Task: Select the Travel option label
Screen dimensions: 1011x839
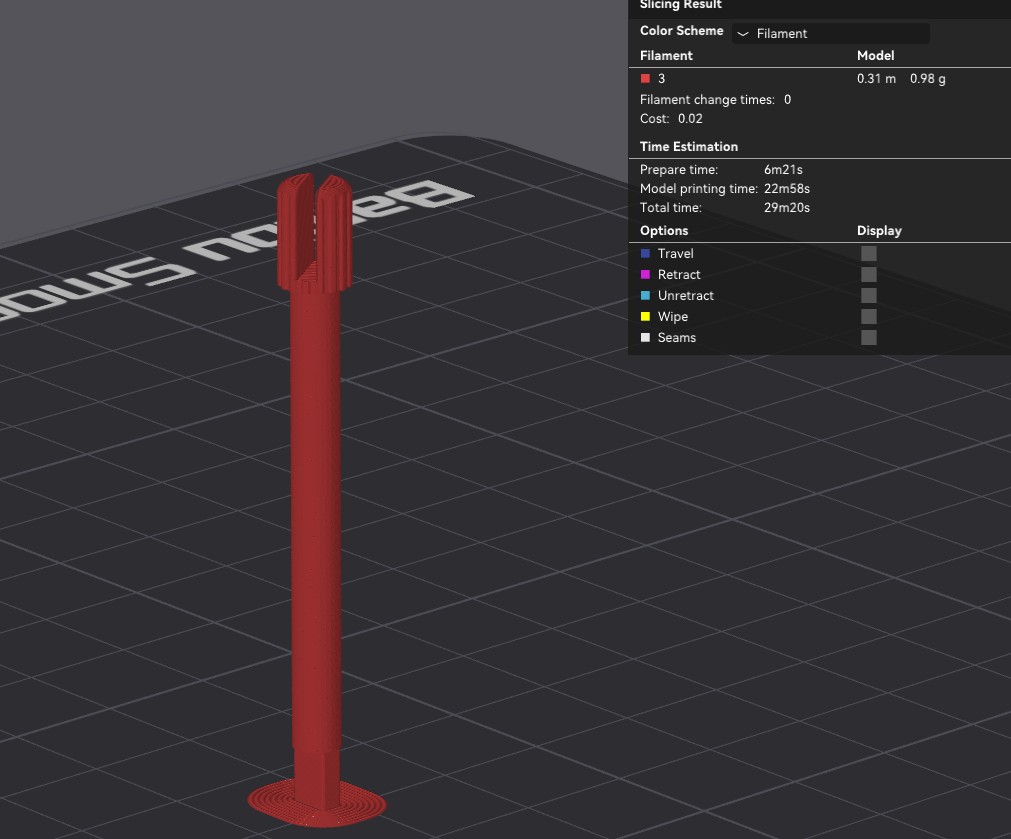Action: point(675,254)
